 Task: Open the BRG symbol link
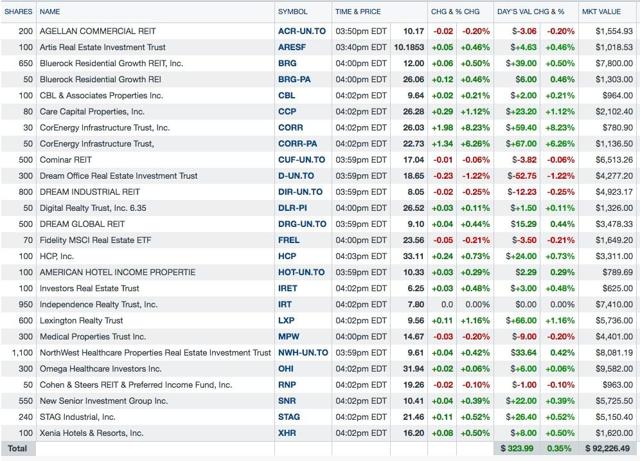(x=287, y=63)
